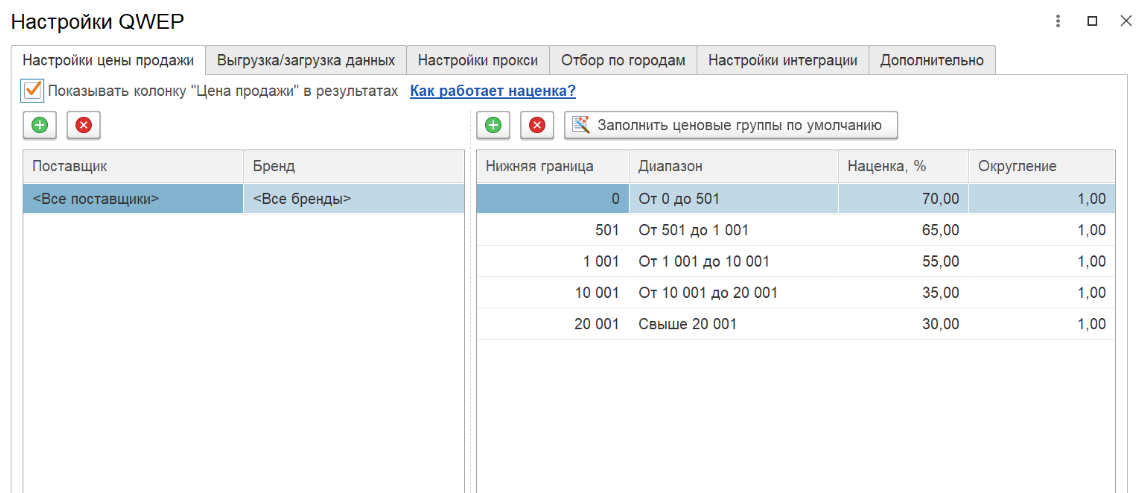Click lower bound cell with value 501
The image size is (1140, 493).
click(x=553, y=231)
